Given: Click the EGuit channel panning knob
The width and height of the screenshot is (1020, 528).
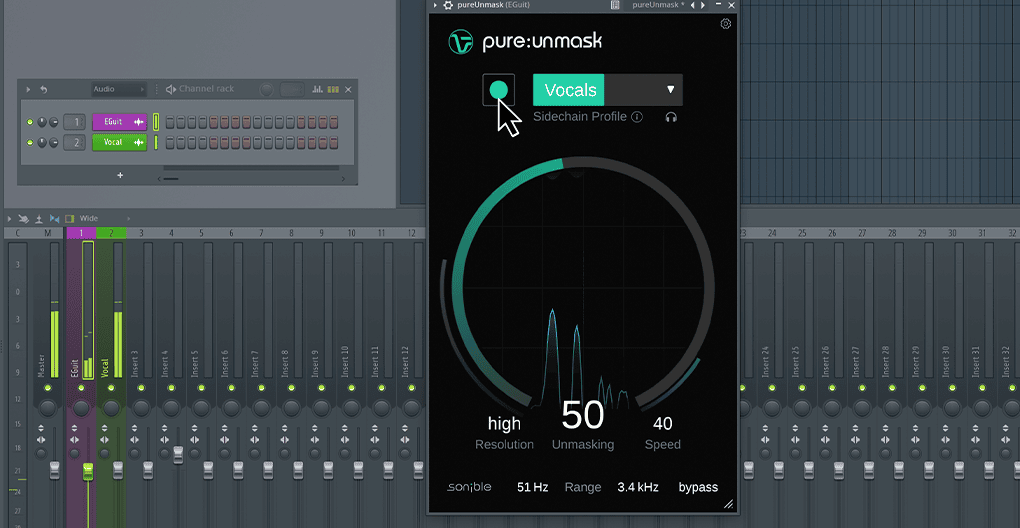Looking at the screenshot, I should pos(42,122).
